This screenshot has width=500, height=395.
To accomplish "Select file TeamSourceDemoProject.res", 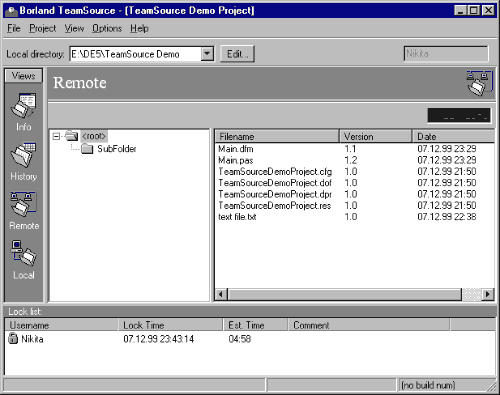I will (x=275, y=206).
